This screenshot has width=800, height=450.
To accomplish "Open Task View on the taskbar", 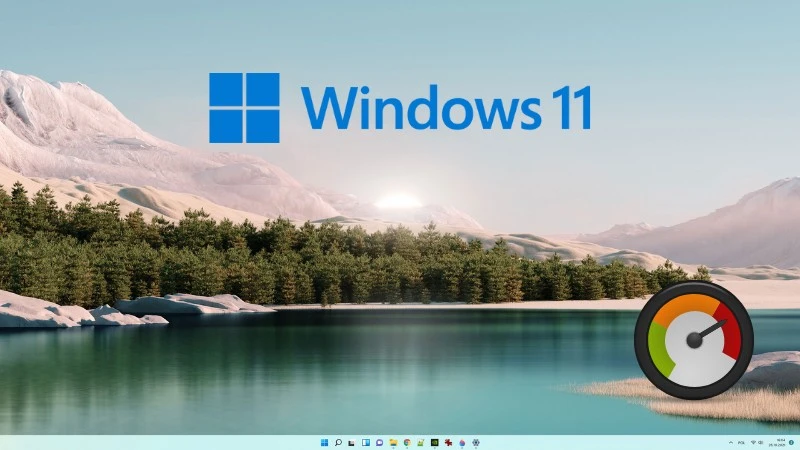I will pos(352,442).
